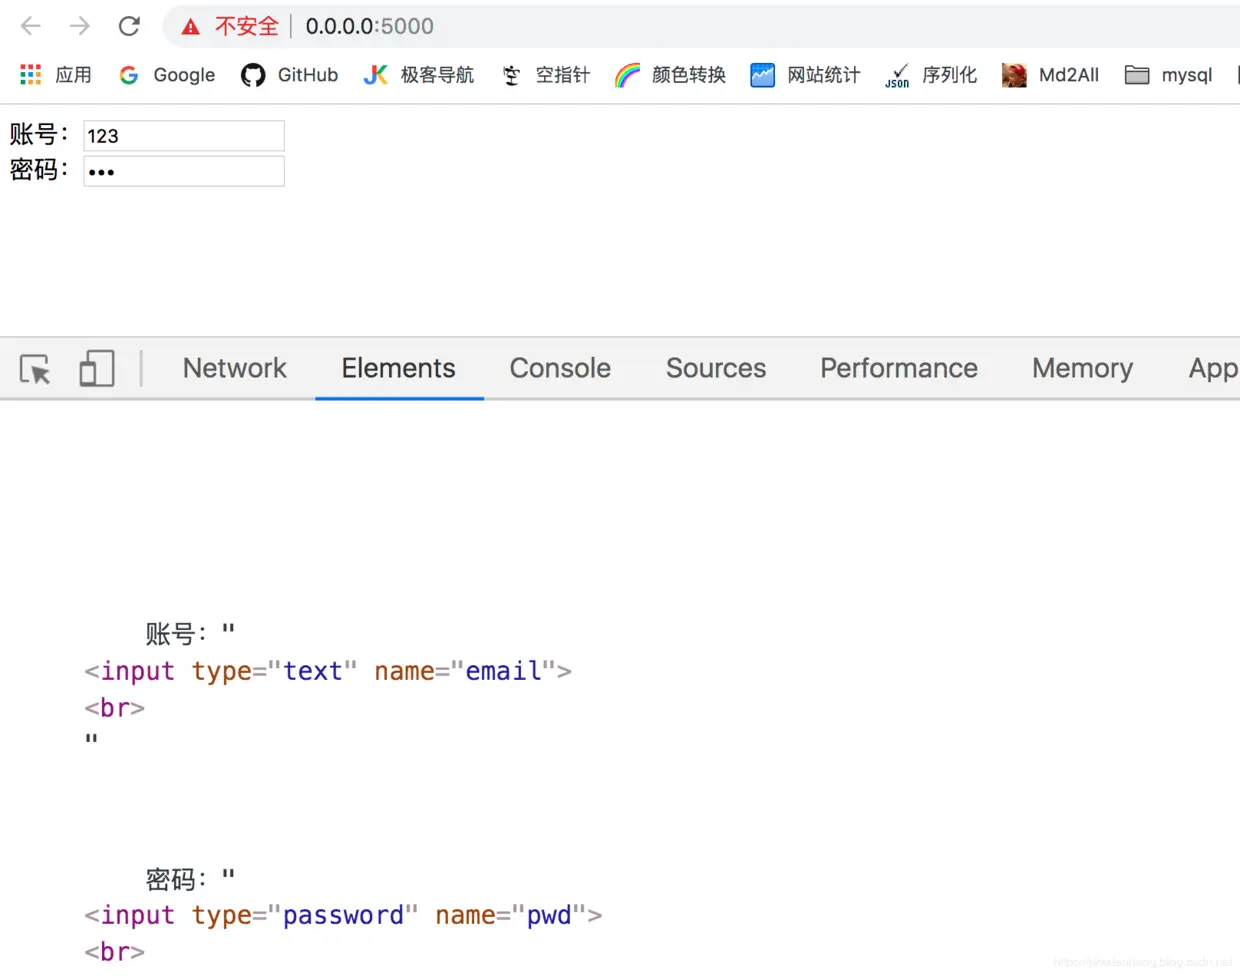Switch to the Performance tab
The image size is (1240, 976).
click(x=899, y=368)
